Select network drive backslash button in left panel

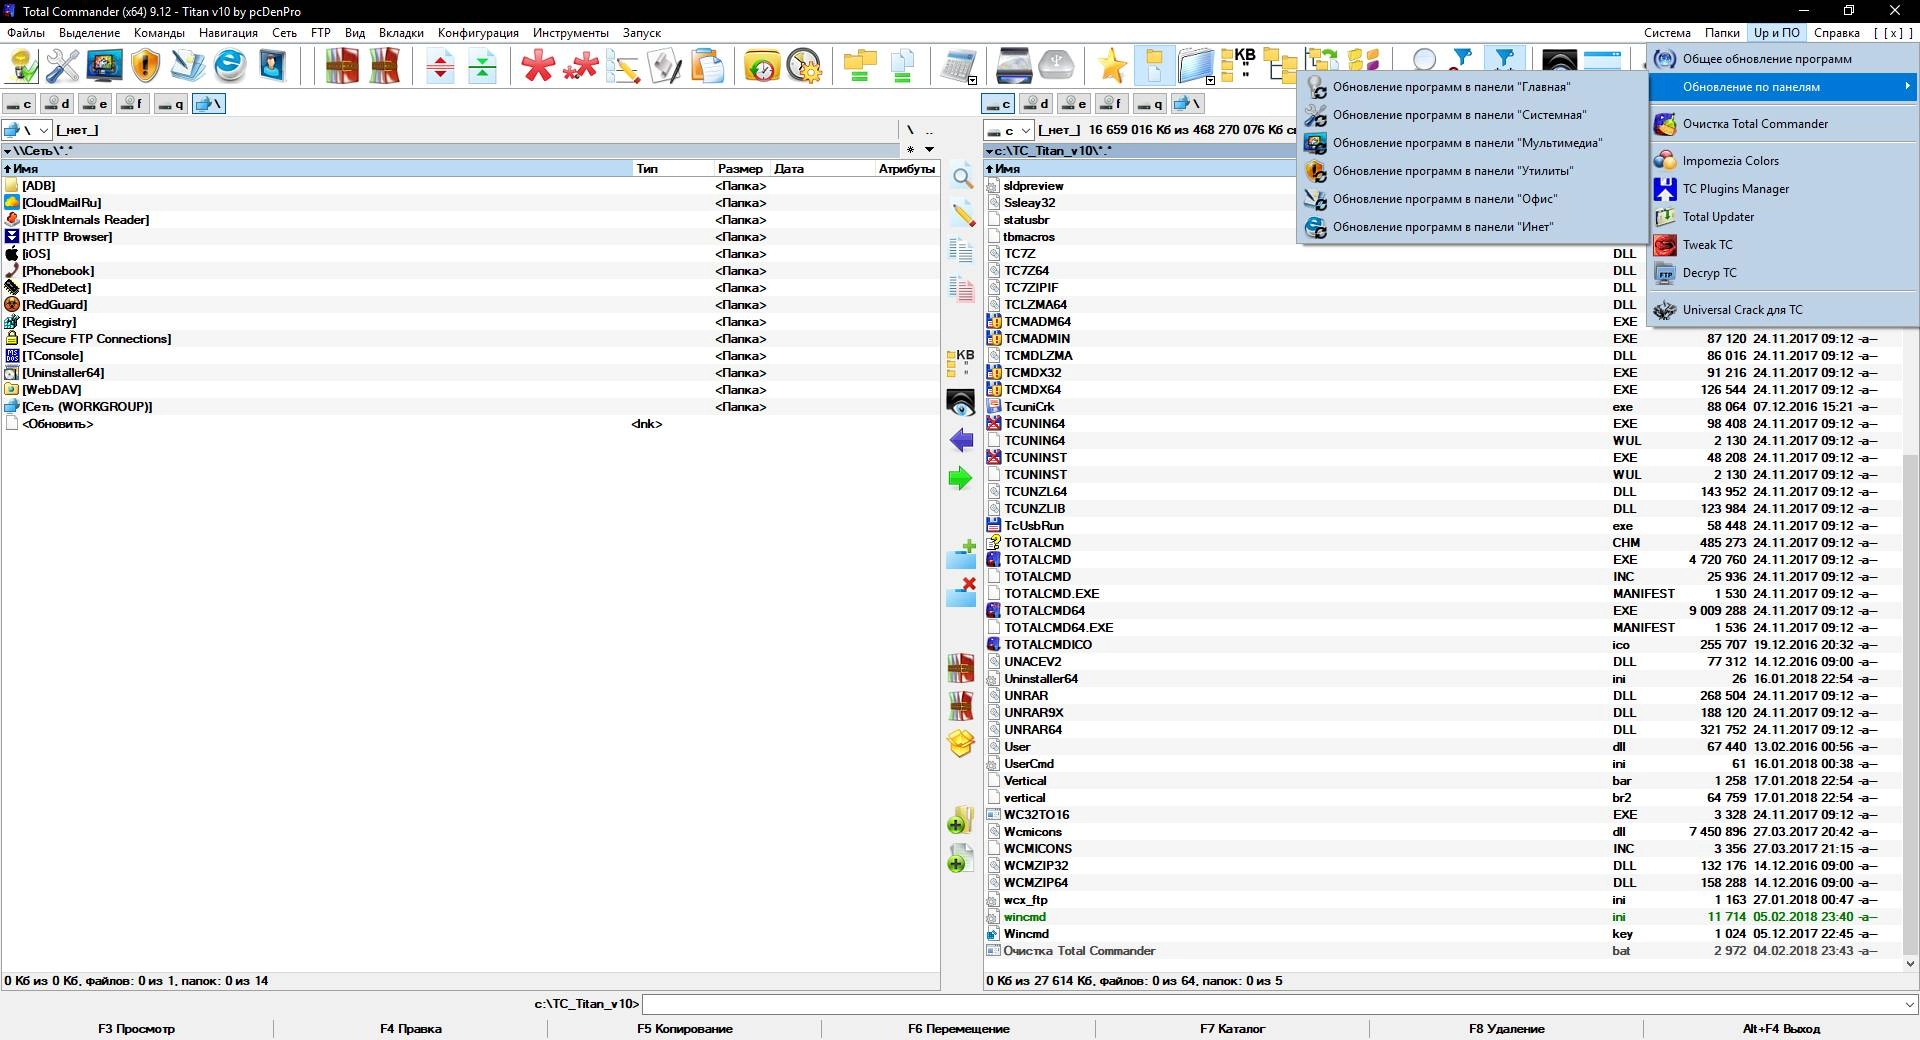coord(208,103)
